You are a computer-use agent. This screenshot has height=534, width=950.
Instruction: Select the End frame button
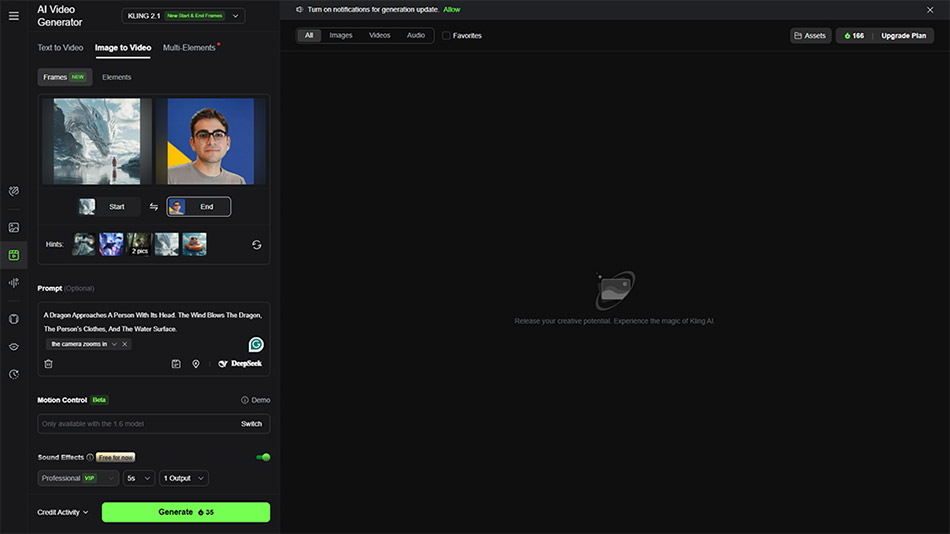pos(199,207)
